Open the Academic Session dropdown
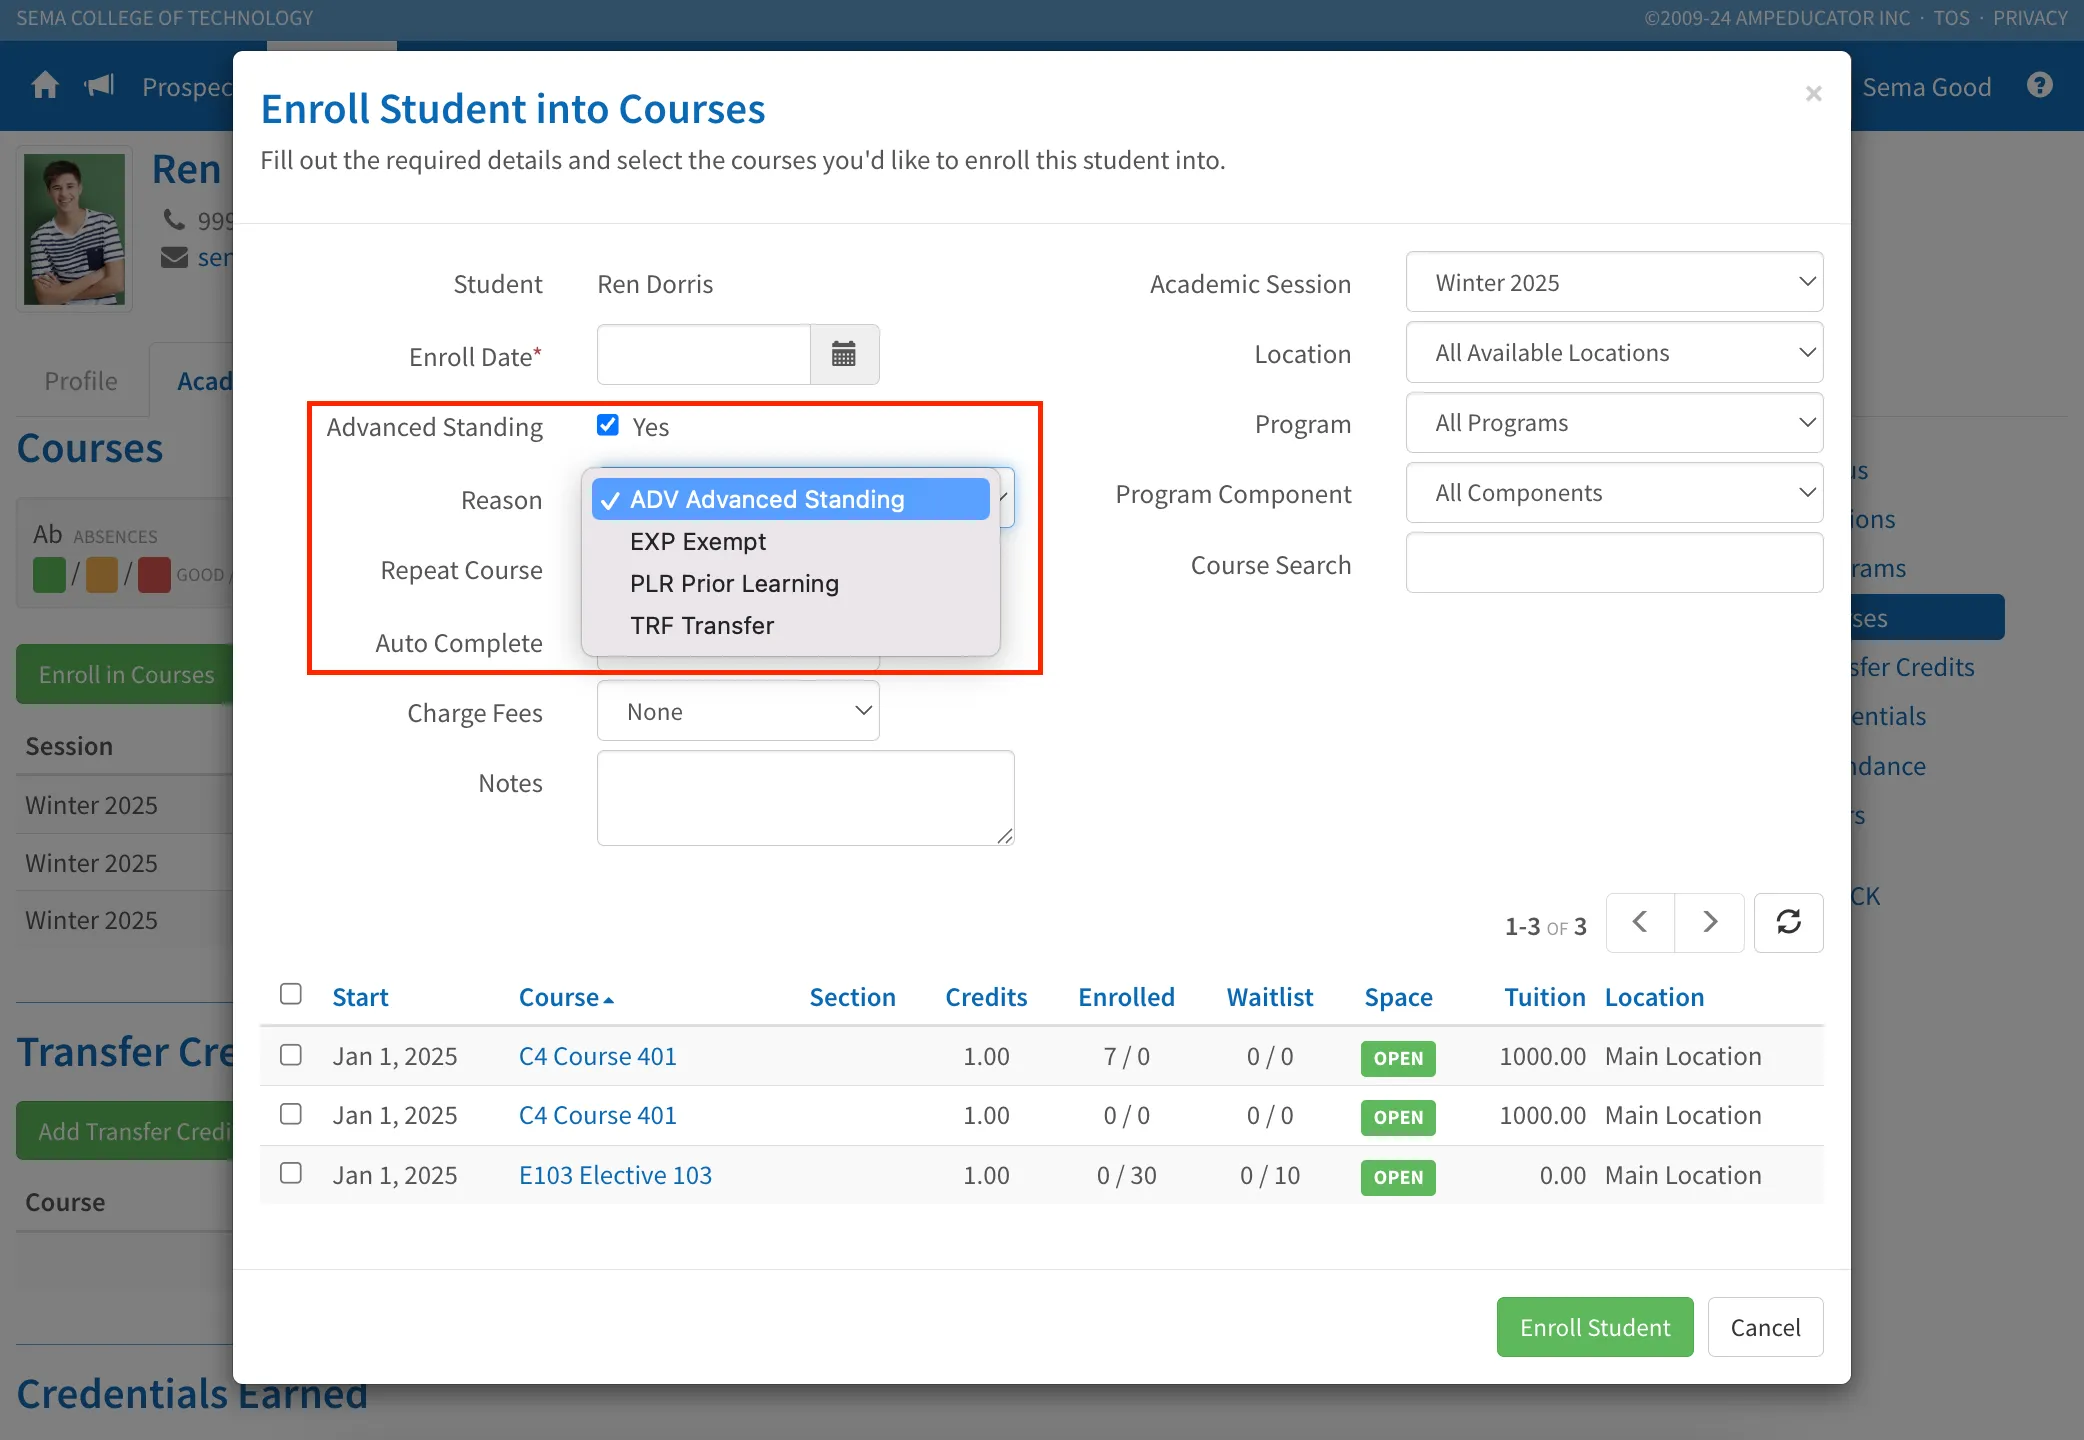 (x=1614, y=282)
